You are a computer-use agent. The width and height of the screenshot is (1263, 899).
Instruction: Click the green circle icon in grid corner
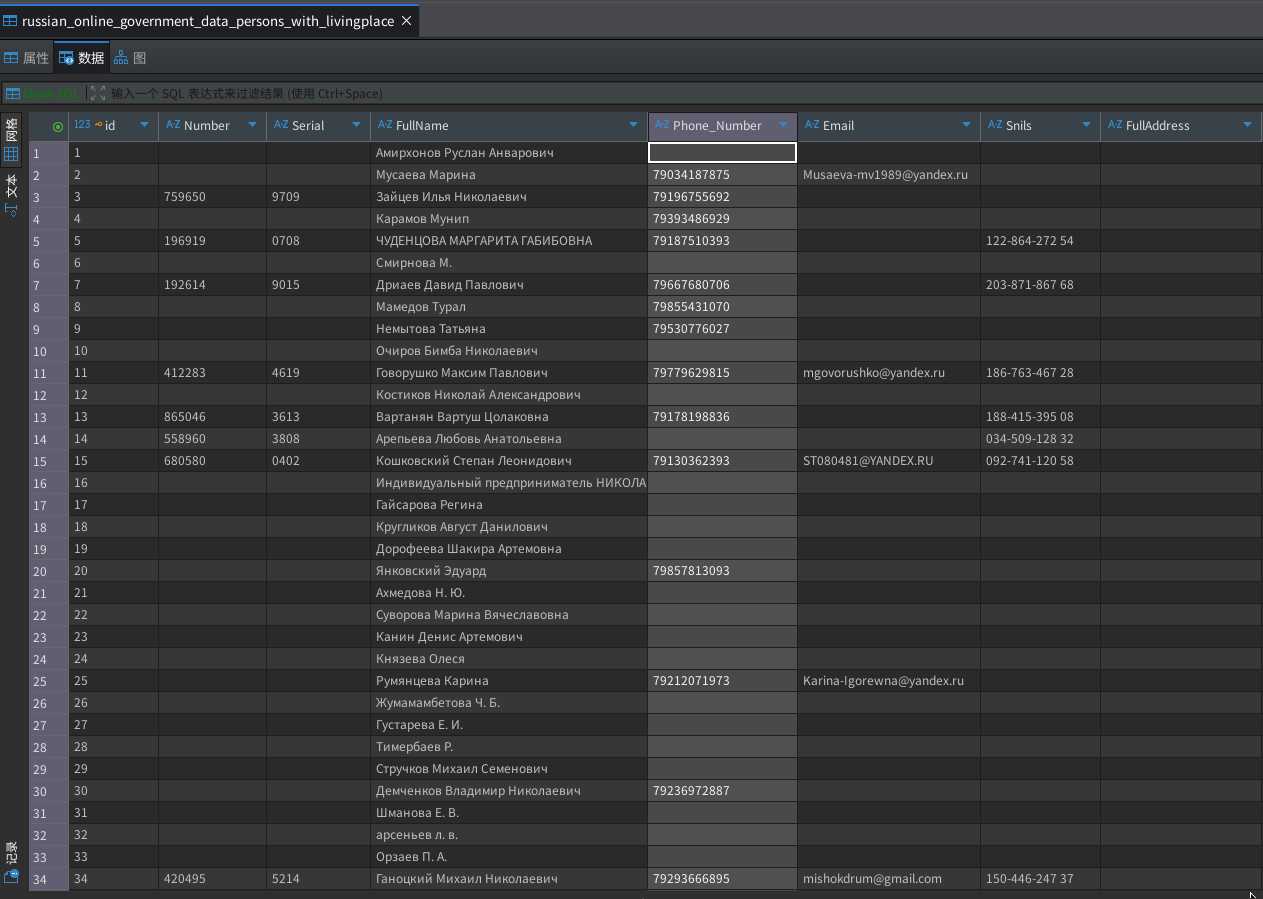(57, 126)
